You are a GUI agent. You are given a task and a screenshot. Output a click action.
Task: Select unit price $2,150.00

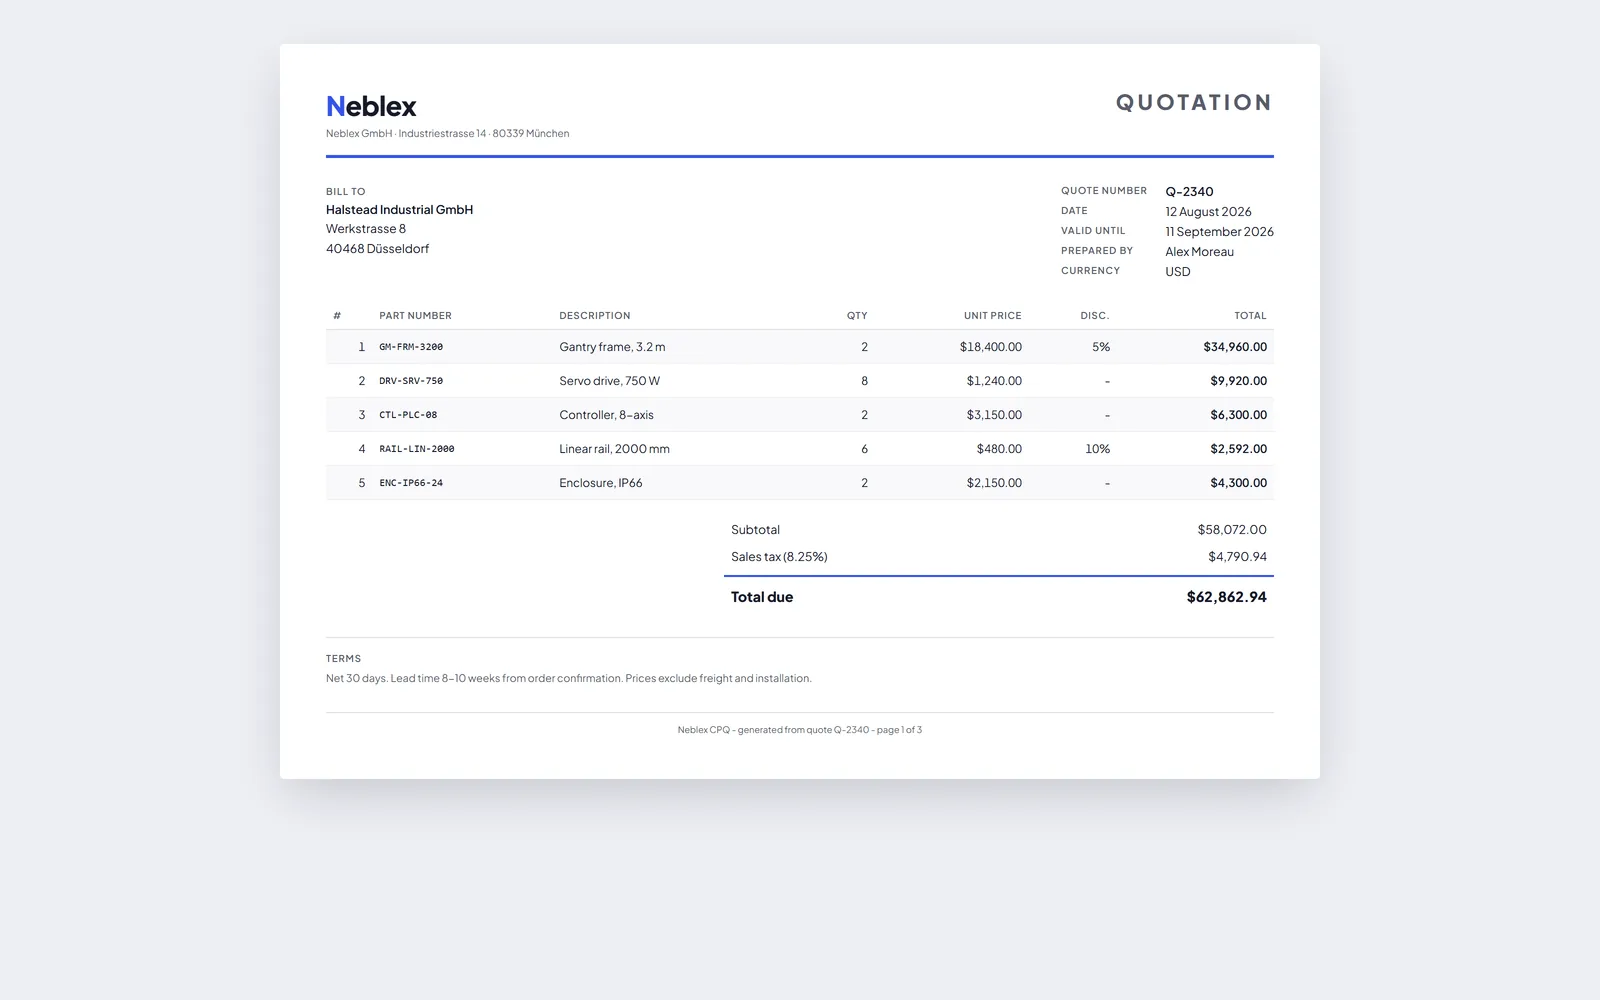coord(994,483)
